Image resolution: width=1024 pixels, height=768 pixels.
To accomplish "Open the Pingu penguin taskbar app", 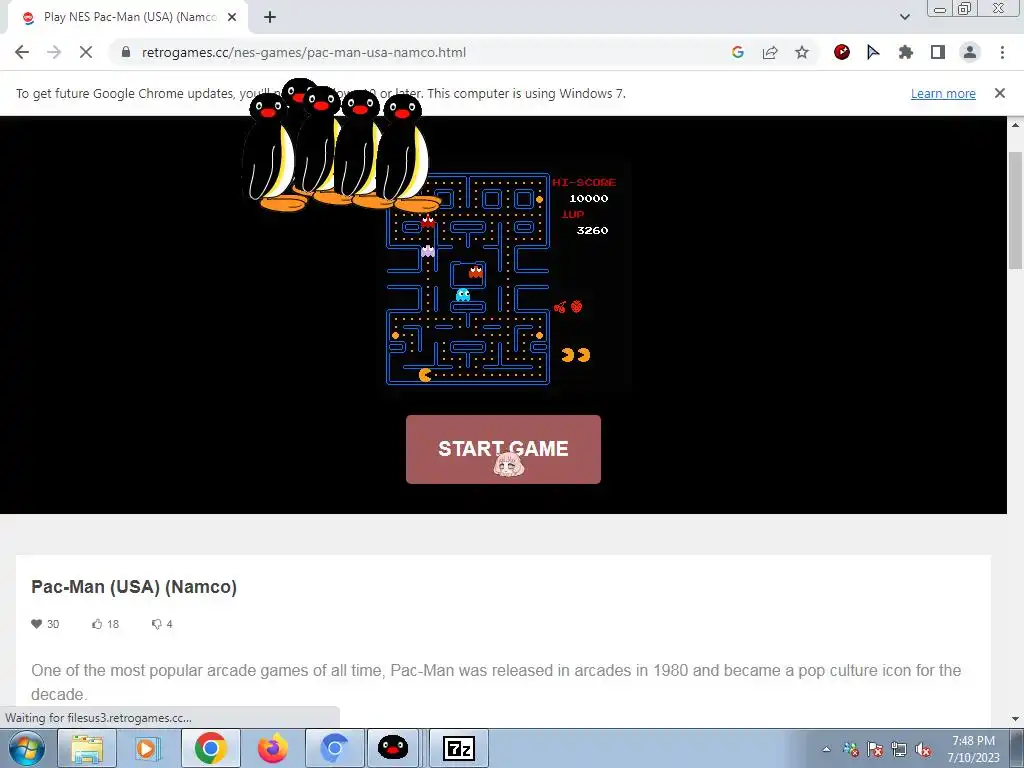I will click(x=392, y=748).
